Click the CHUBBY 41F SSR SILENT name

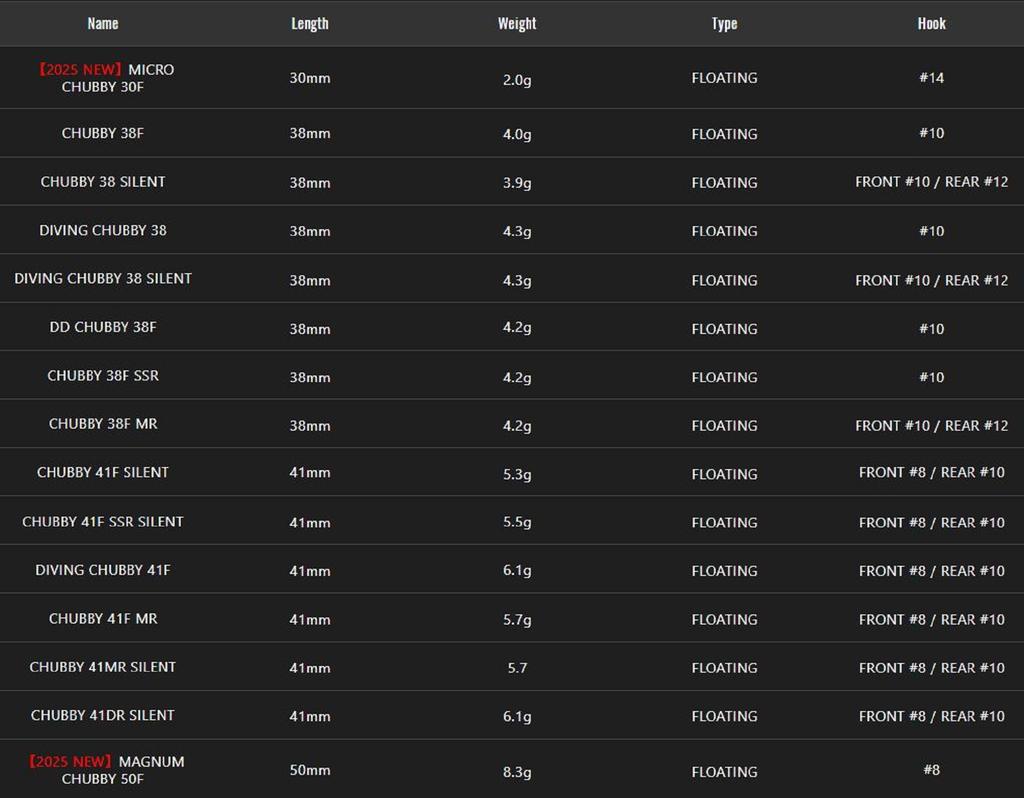pyautogui.click(x=103, y=522)
